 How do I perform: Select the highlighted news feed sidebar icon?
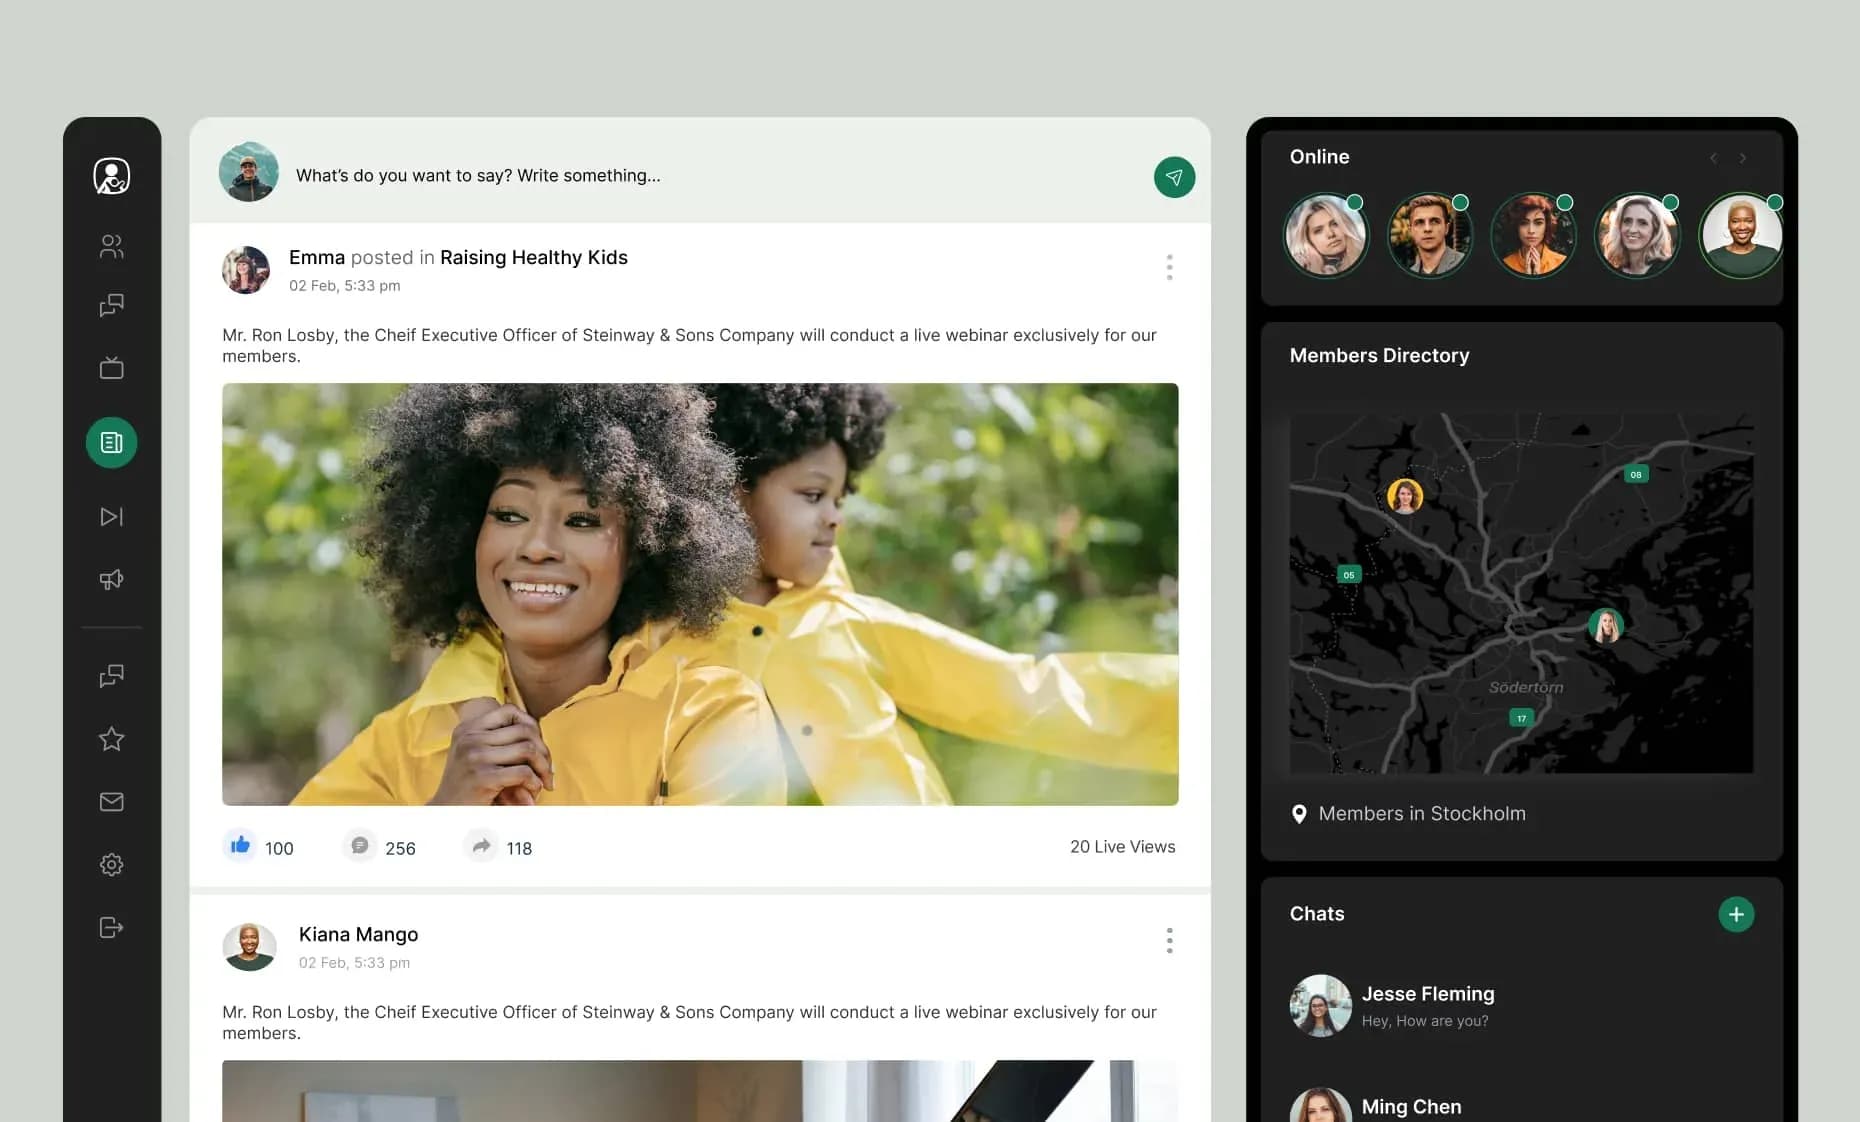[112, 442]
